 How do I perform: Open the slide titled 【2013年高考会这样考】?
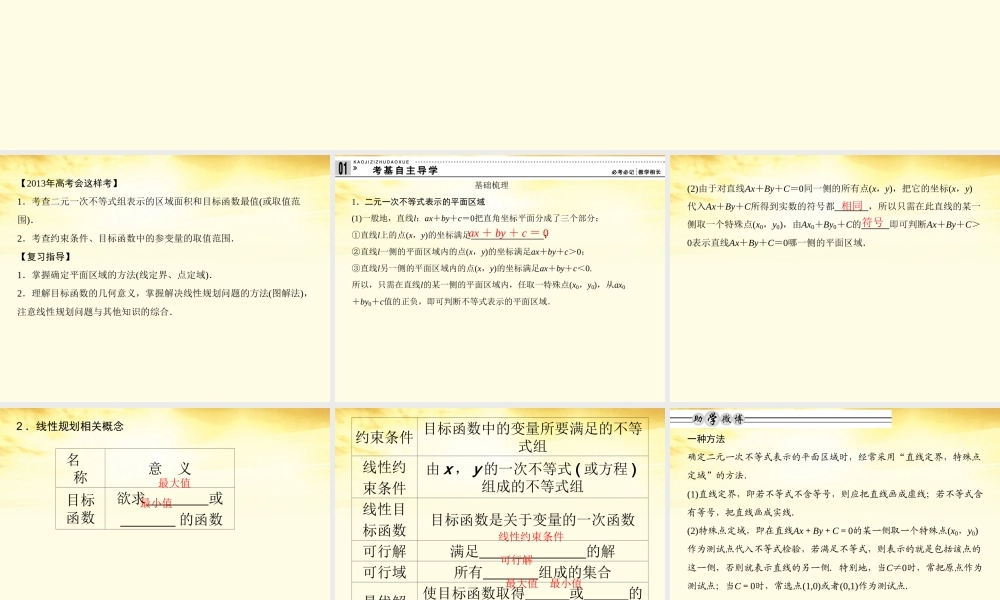coord(165,279)
